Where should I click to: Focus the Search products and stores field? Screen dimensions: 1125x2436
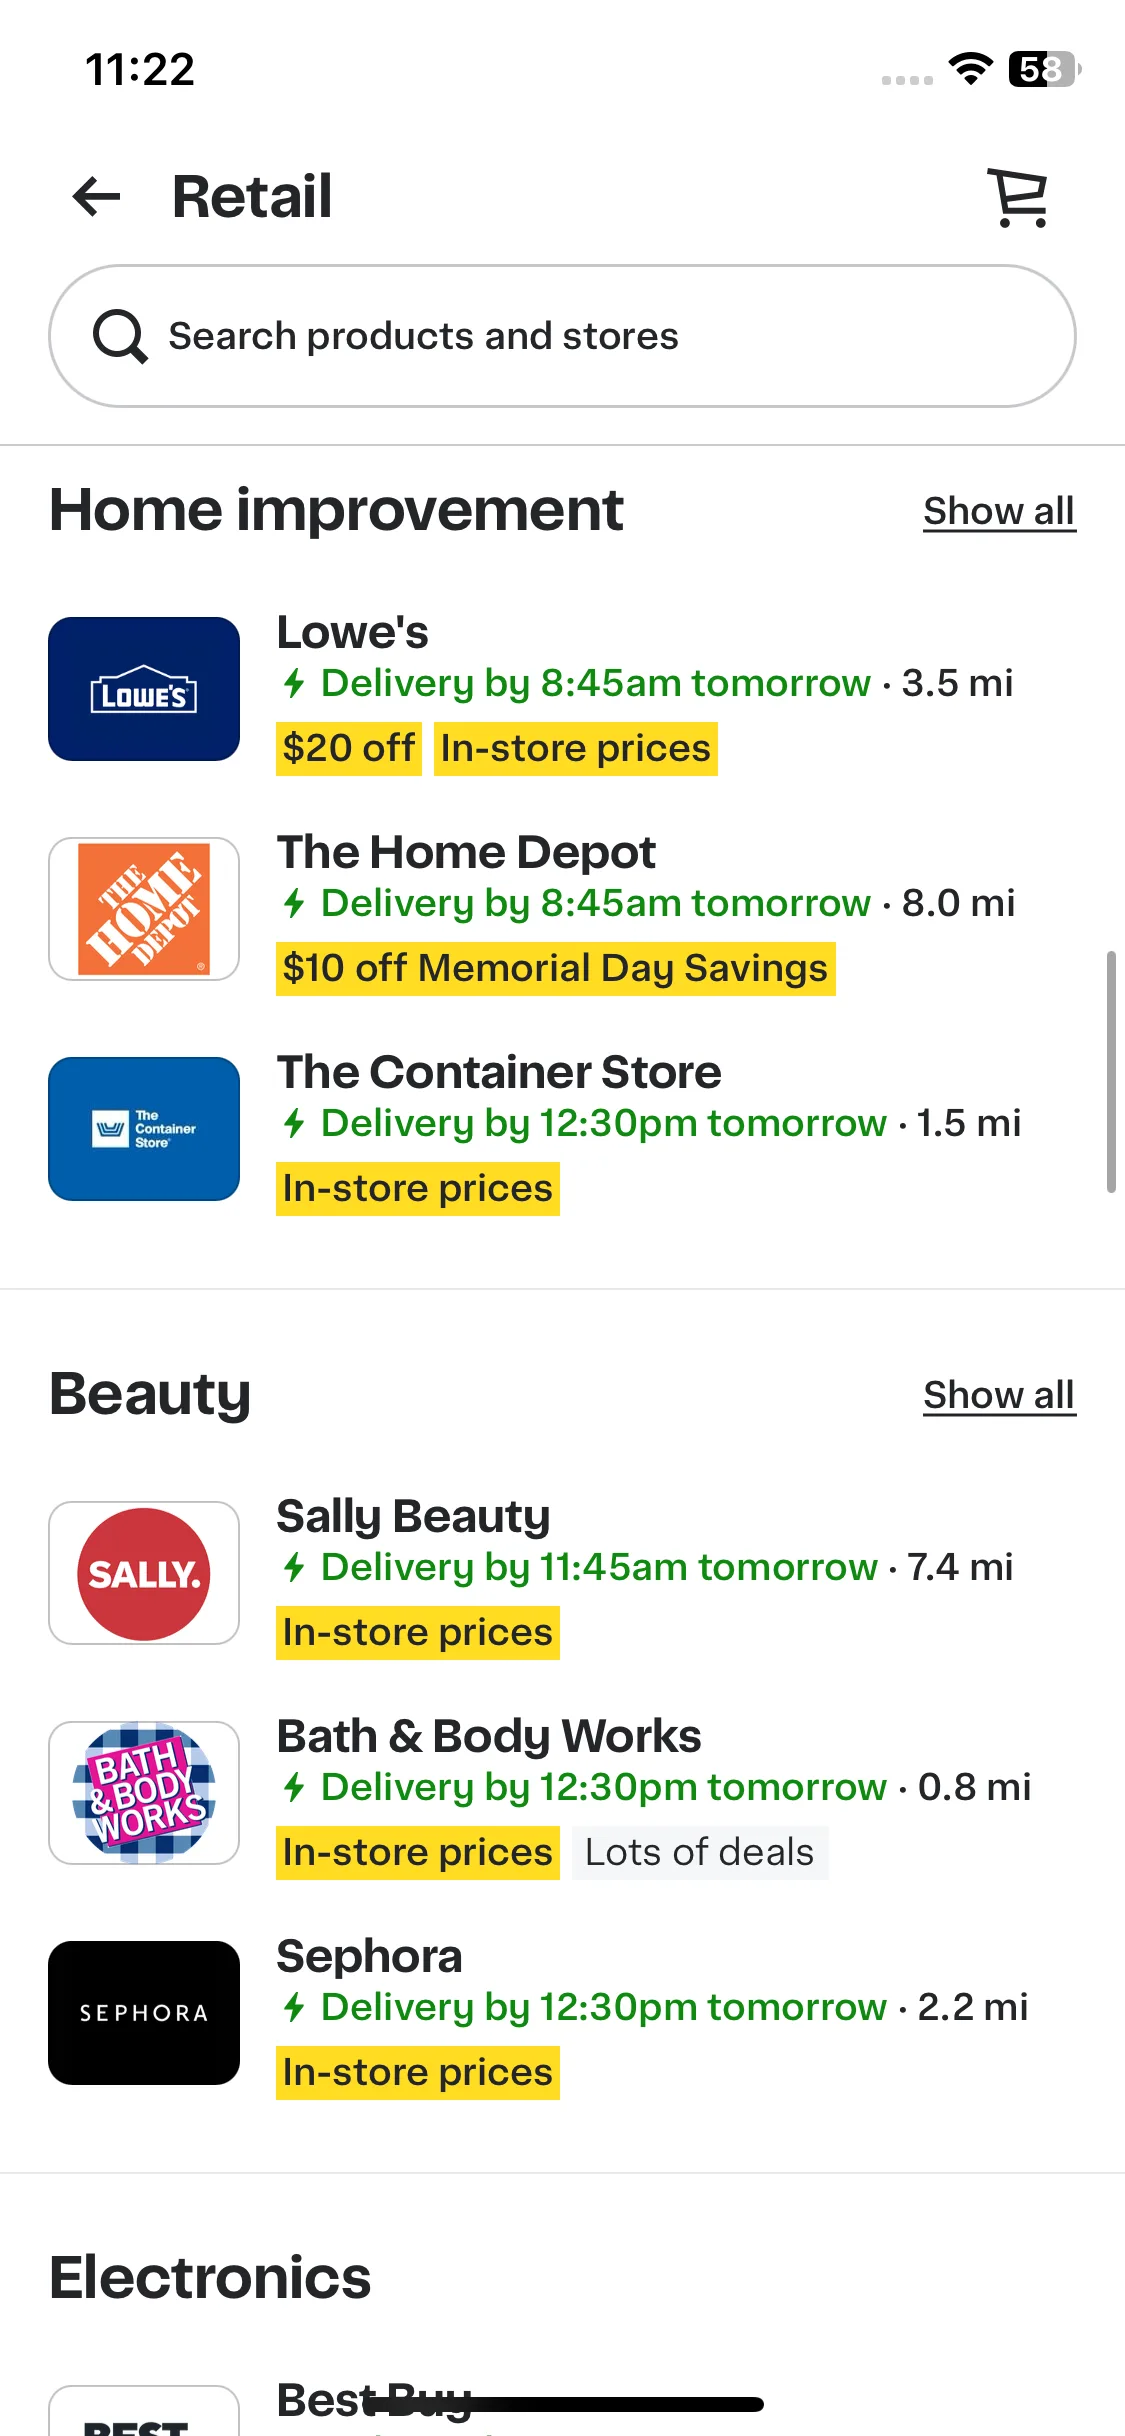coord(562,336)
